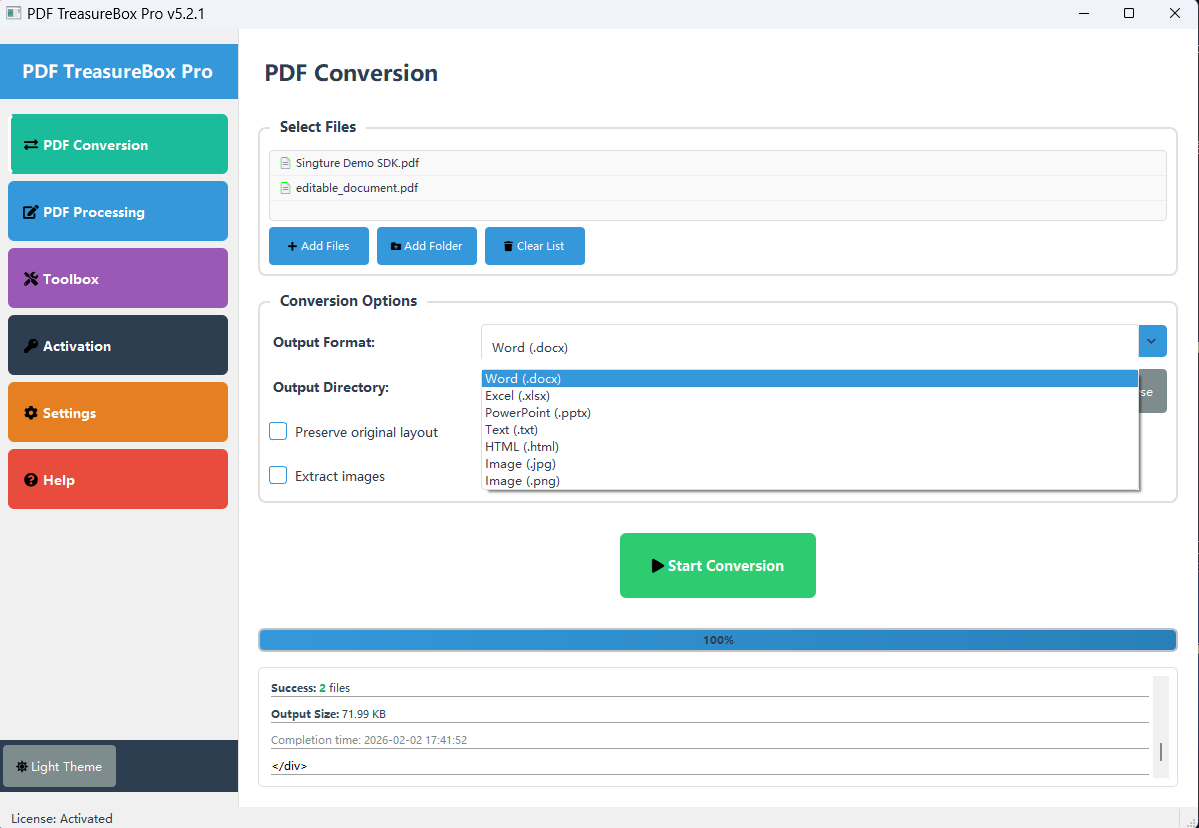Enable Preserve original layout checkbox

(x=278, y=432)
